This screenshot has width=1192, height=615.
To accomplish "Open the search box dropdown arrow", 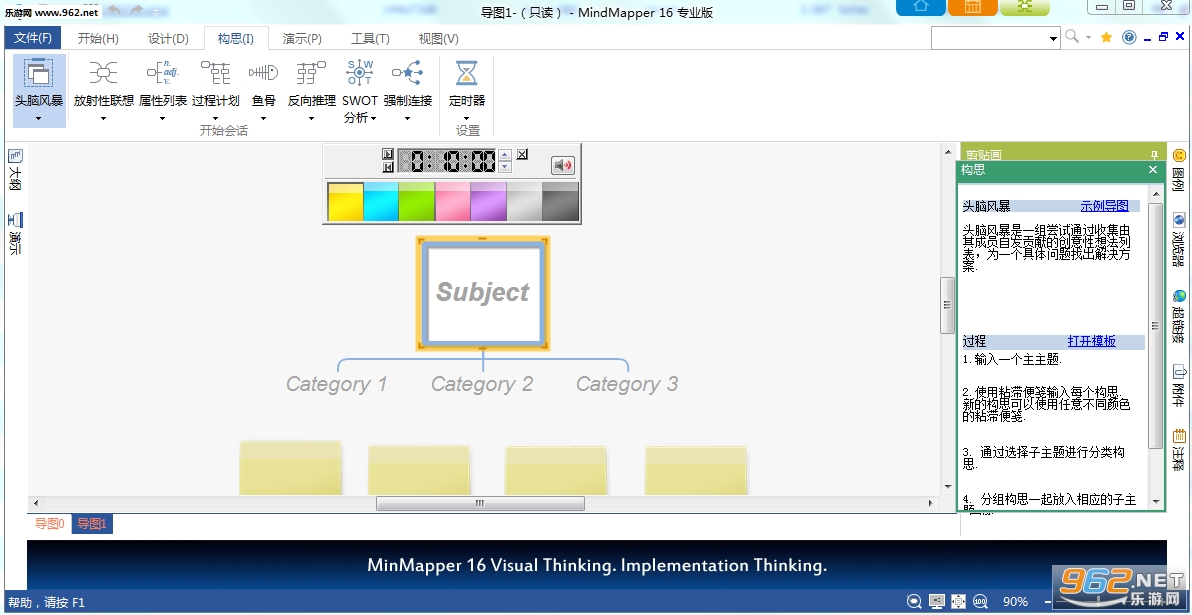I will pyautogui.click(x=1054, y=37).
